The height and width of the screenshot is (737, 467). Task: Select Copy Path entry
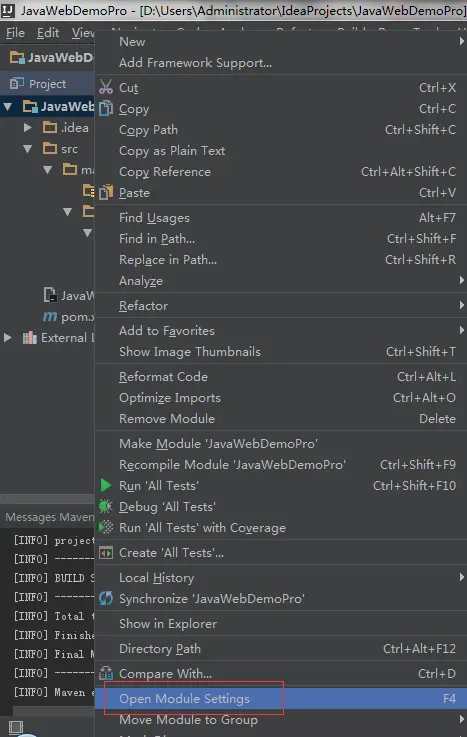point(281,130)
